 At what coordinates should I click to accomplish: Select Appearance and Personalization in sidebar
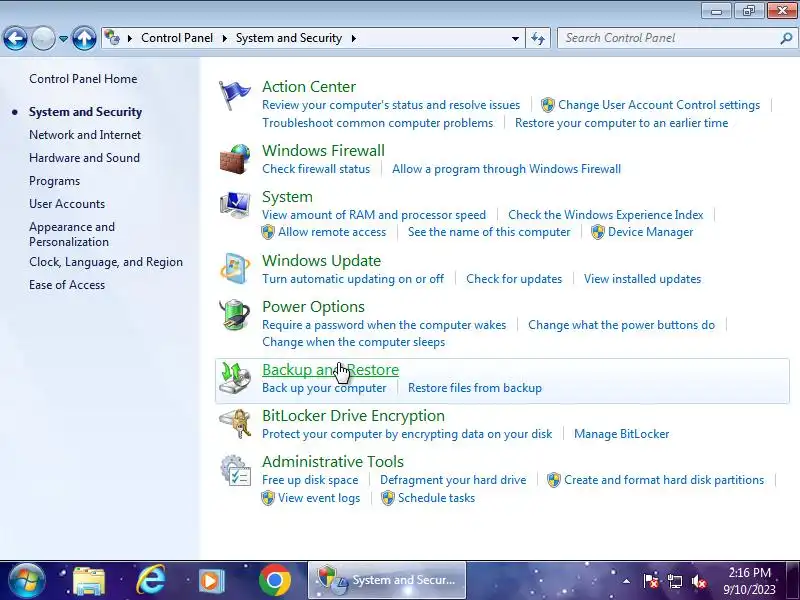(x=72, y=234)
